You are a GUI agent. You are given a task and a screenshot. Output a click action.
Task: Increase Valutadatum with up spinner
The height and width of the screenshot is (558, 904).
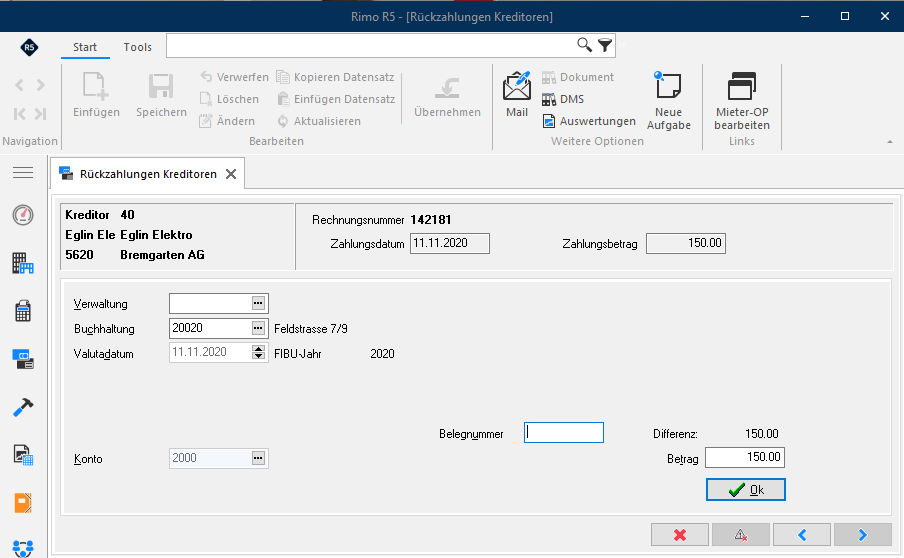tap(258, 348)
